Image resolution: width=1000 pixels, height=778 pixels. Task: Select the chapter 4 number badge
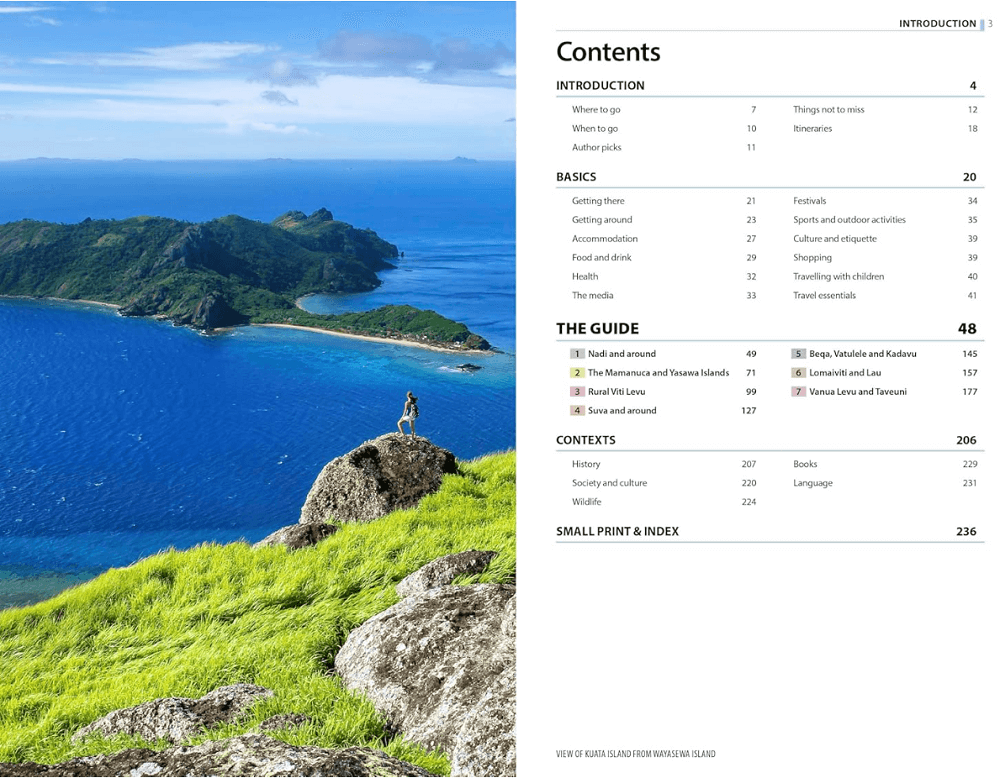click(577, 411)
